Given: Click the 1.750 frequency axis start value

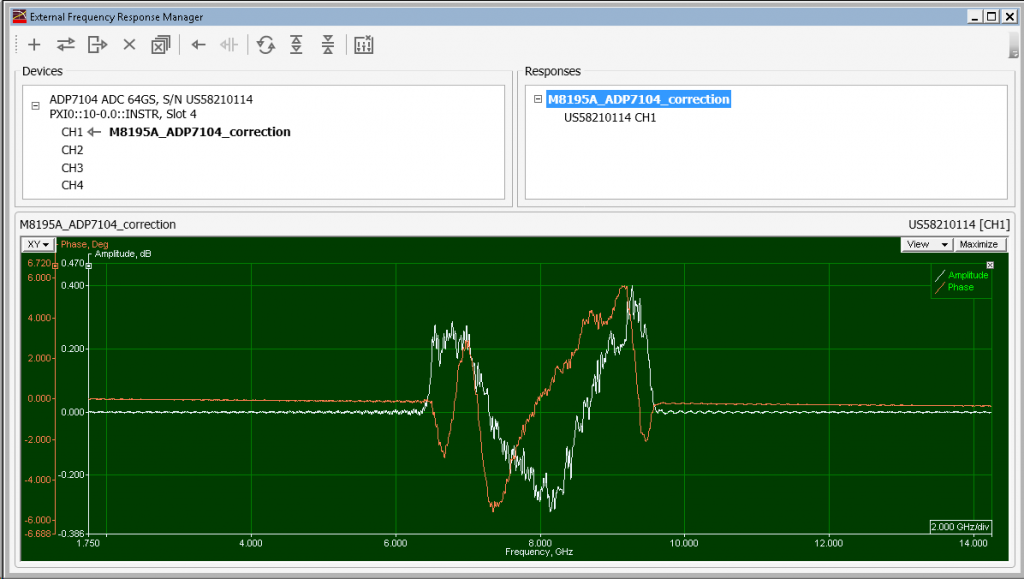Looking at the screenshot, I should 88,543.
